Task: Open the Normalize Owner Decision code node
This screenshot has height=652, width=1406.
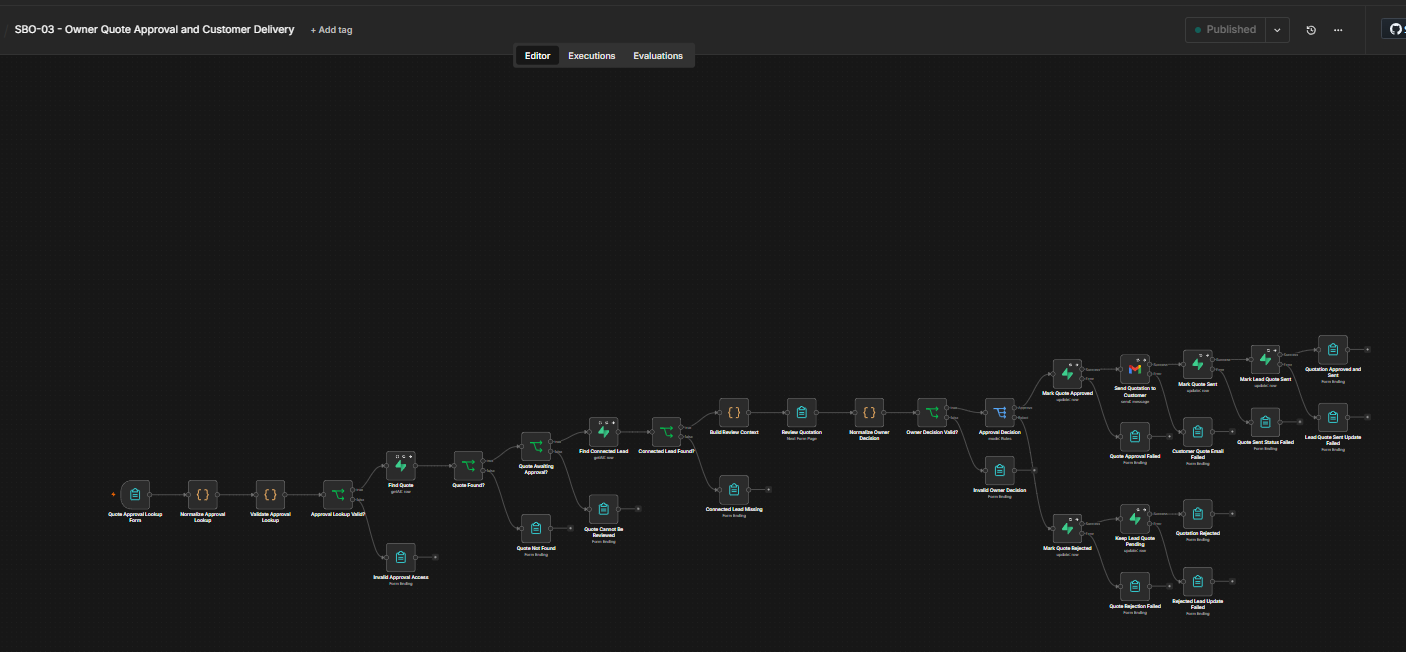Action: coord(869,413)
